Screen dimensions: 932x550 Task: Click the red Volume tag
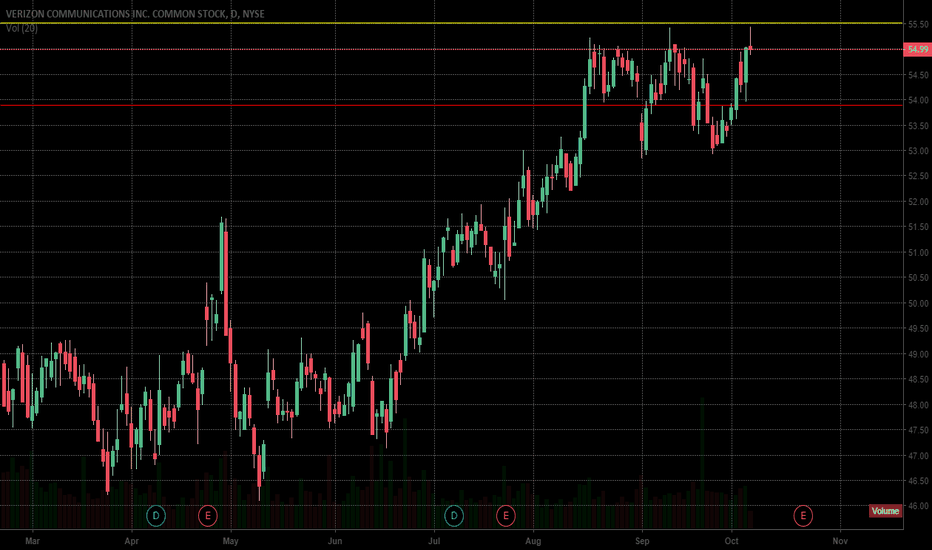885,511
